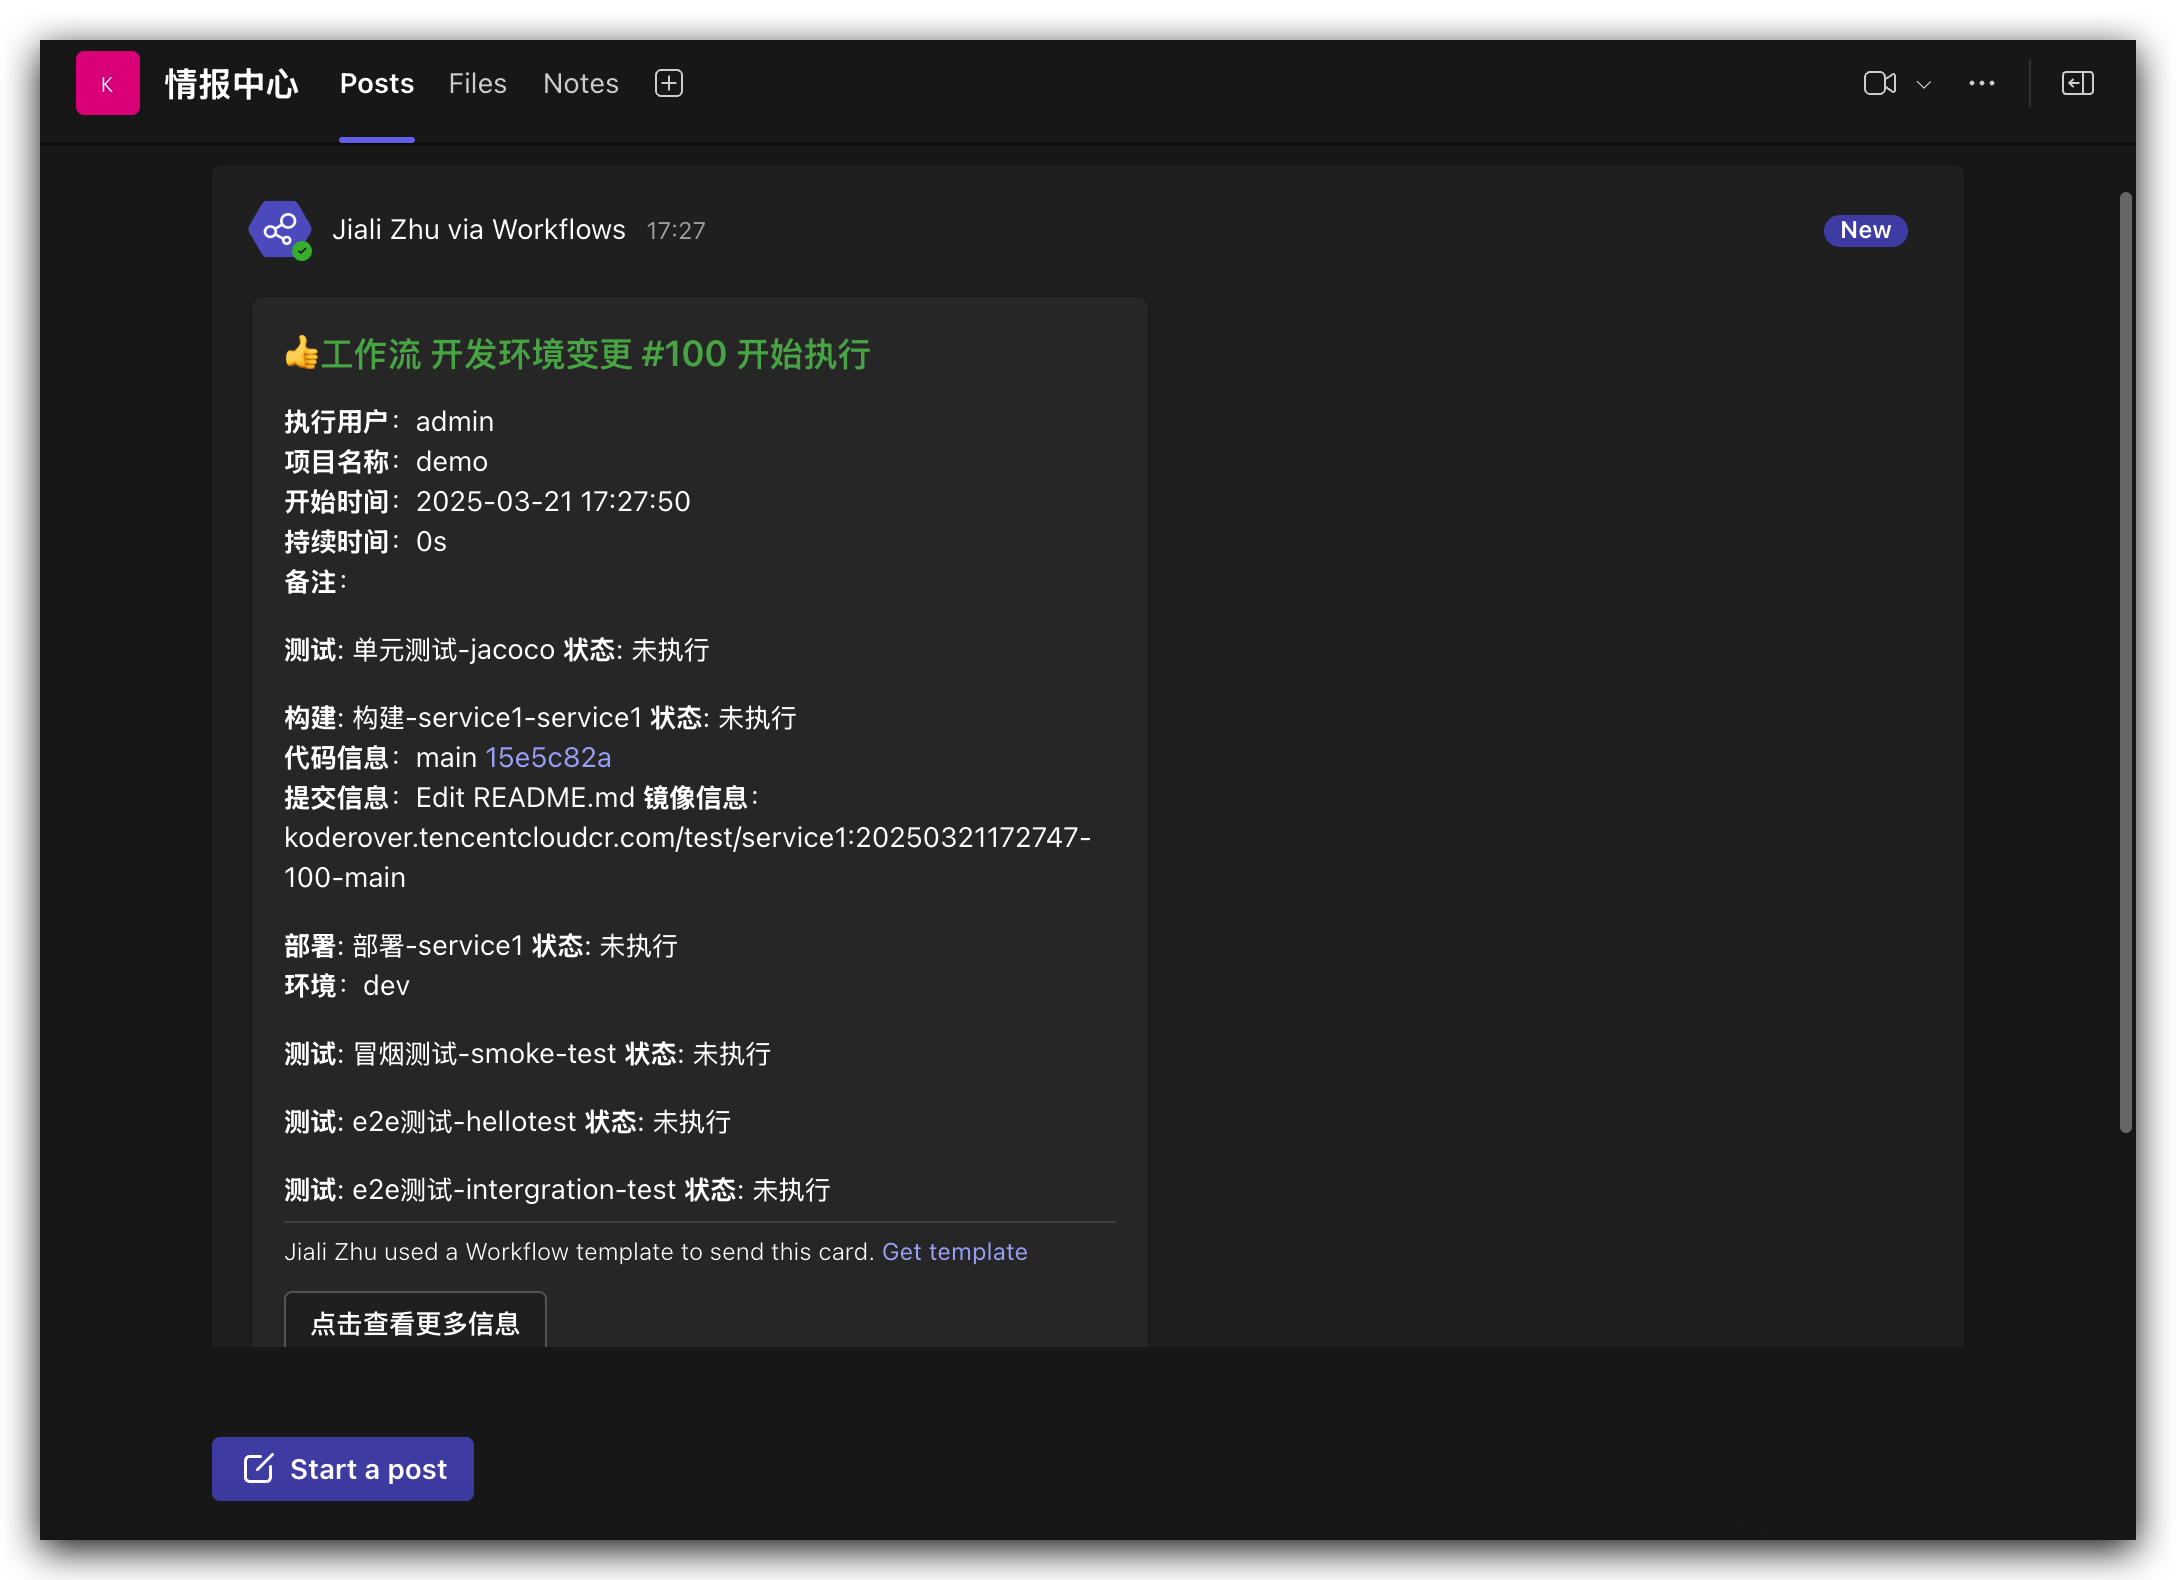Collapse the channel pane with the arrow icon
Screen dimensions: 2176x1580
[2077, 83]
